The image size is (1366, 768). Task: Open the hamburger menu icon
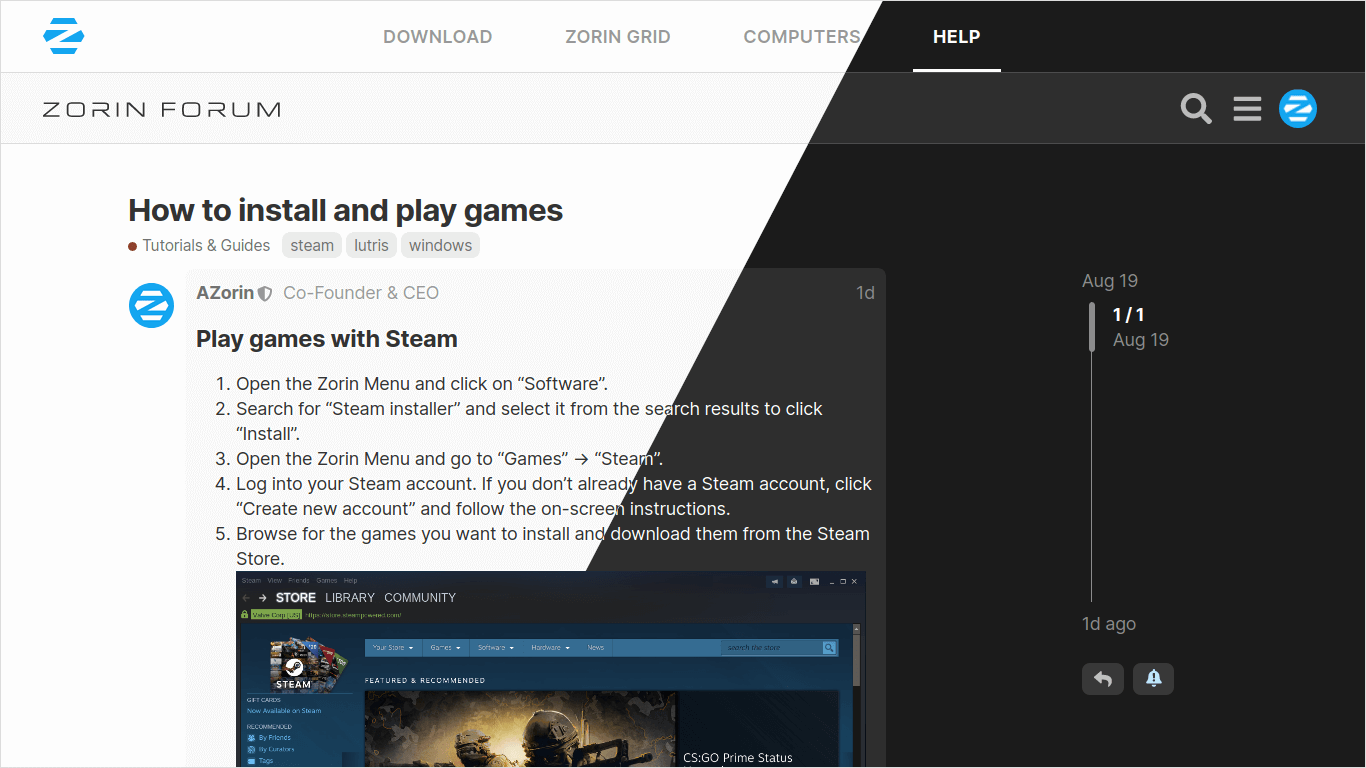1246,108
